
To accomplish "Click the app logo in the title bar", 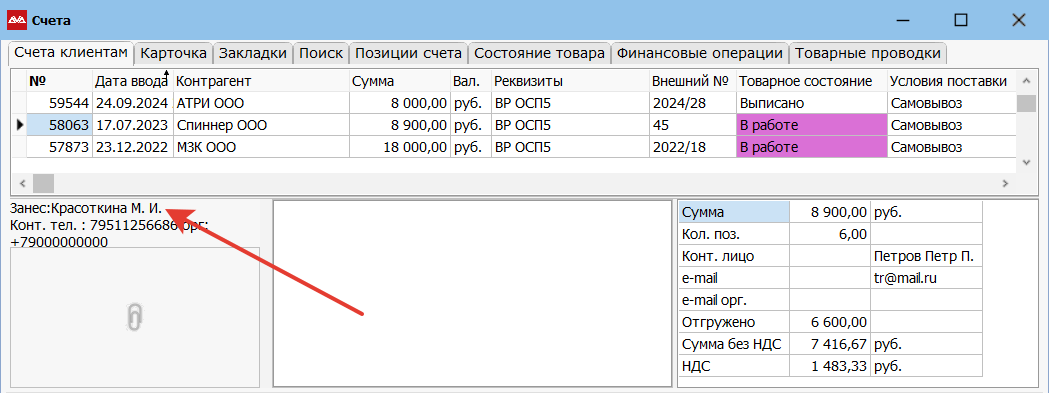I will coord(16,20).
